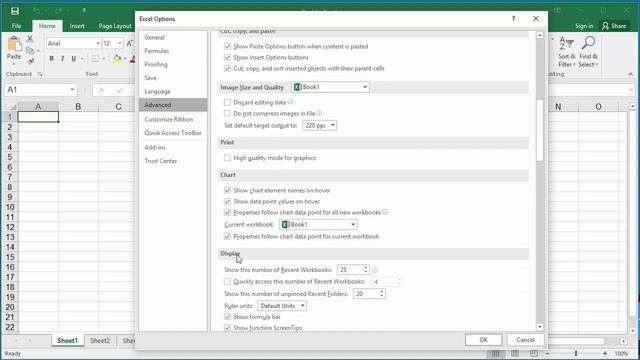This screenshot has height=360, width=640.
Task: Click the Format Painter brush icon
Action: tap(30, 62)
